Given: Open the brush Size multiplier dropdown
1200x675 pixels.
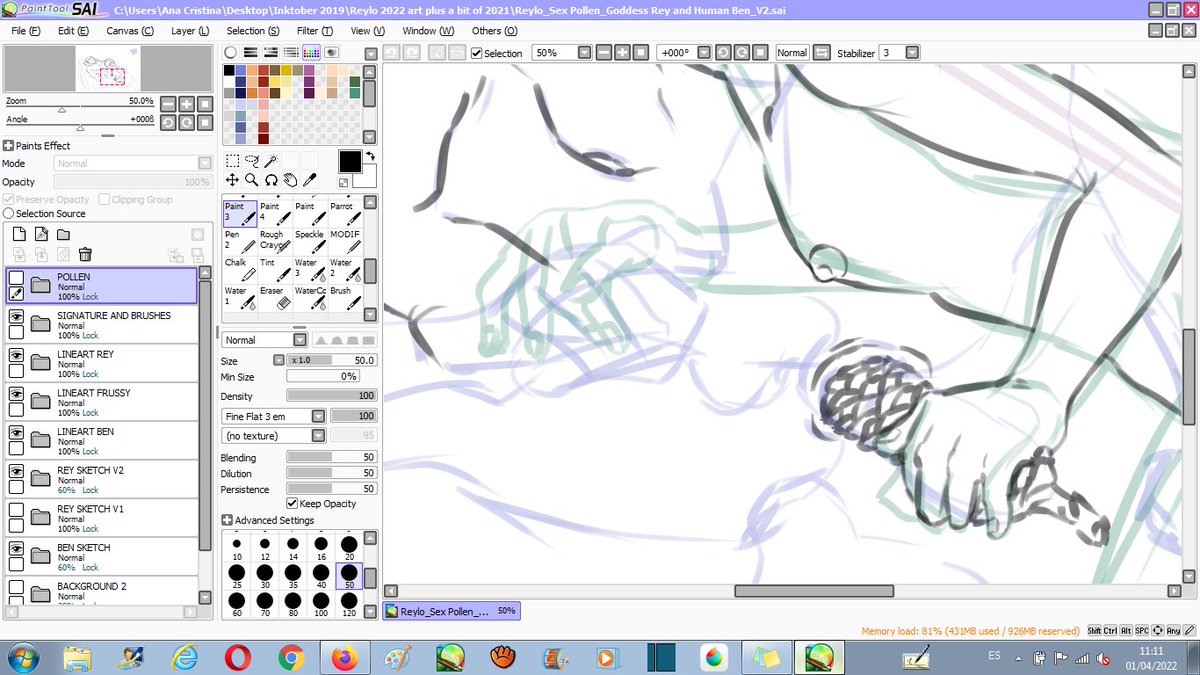Looking at the screenshot, I should (x=279, y=360).
